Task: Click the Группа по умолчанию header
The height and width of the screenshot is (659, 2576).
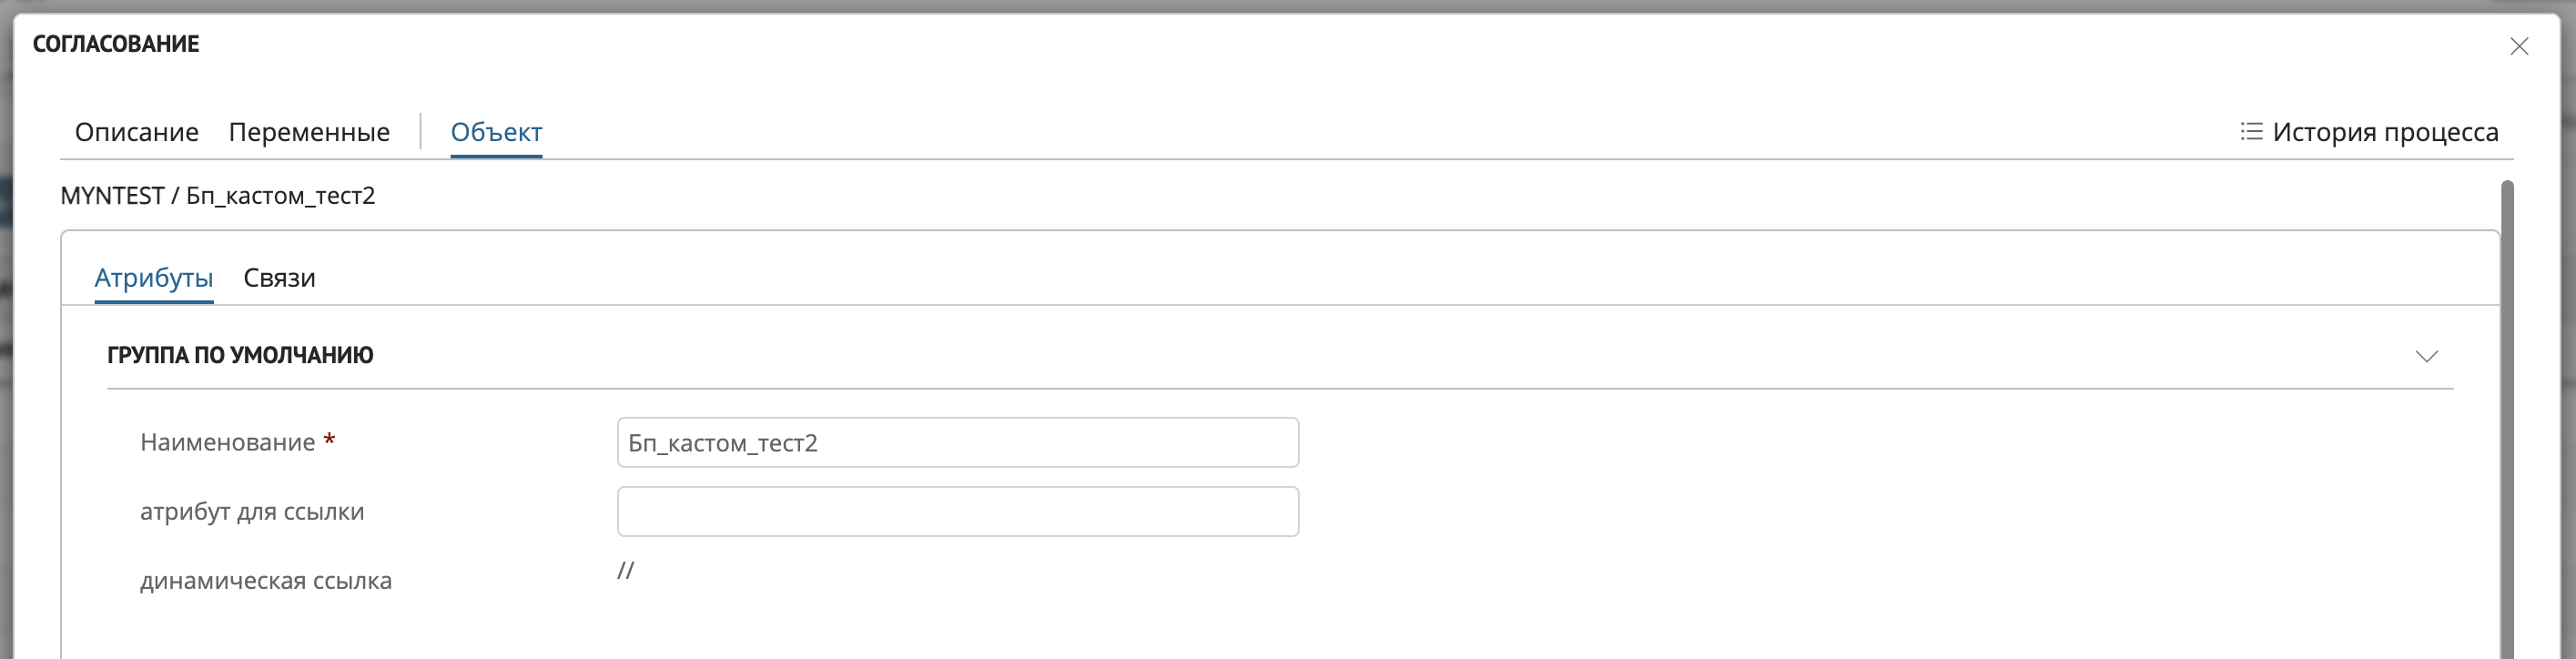Action: (240, 356)
